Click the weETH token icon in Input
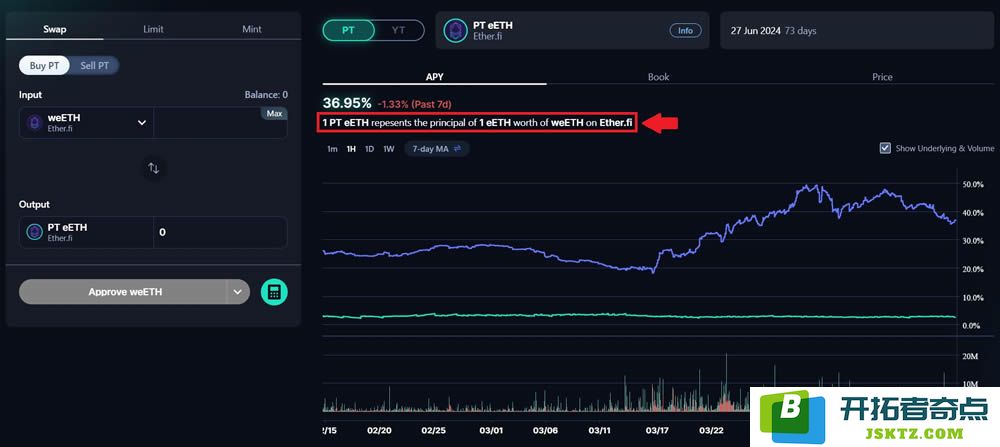The width and height of the screenshot is (1000, 447). click(x=34, y=122)
